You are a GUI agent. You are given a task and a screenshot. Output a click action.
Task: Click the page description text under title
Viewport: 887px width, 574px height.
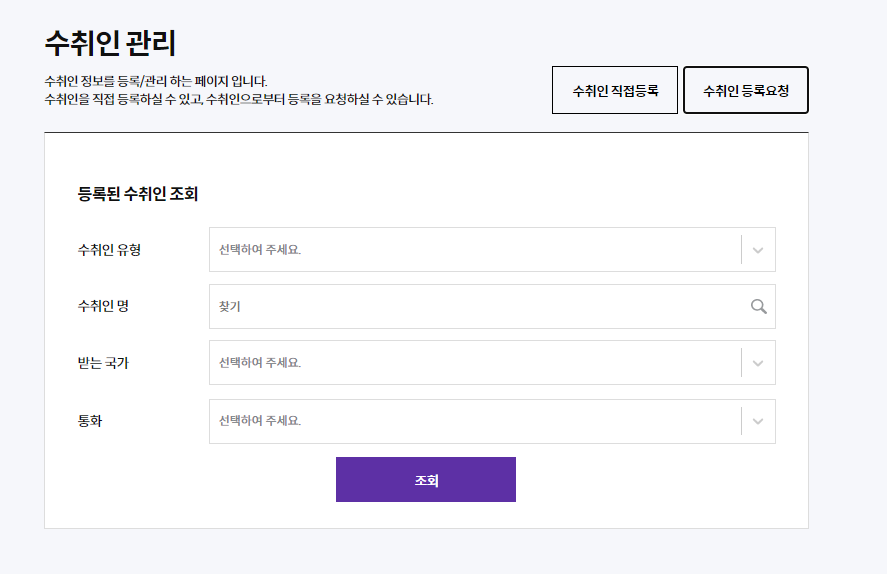(x=239, y=90)
